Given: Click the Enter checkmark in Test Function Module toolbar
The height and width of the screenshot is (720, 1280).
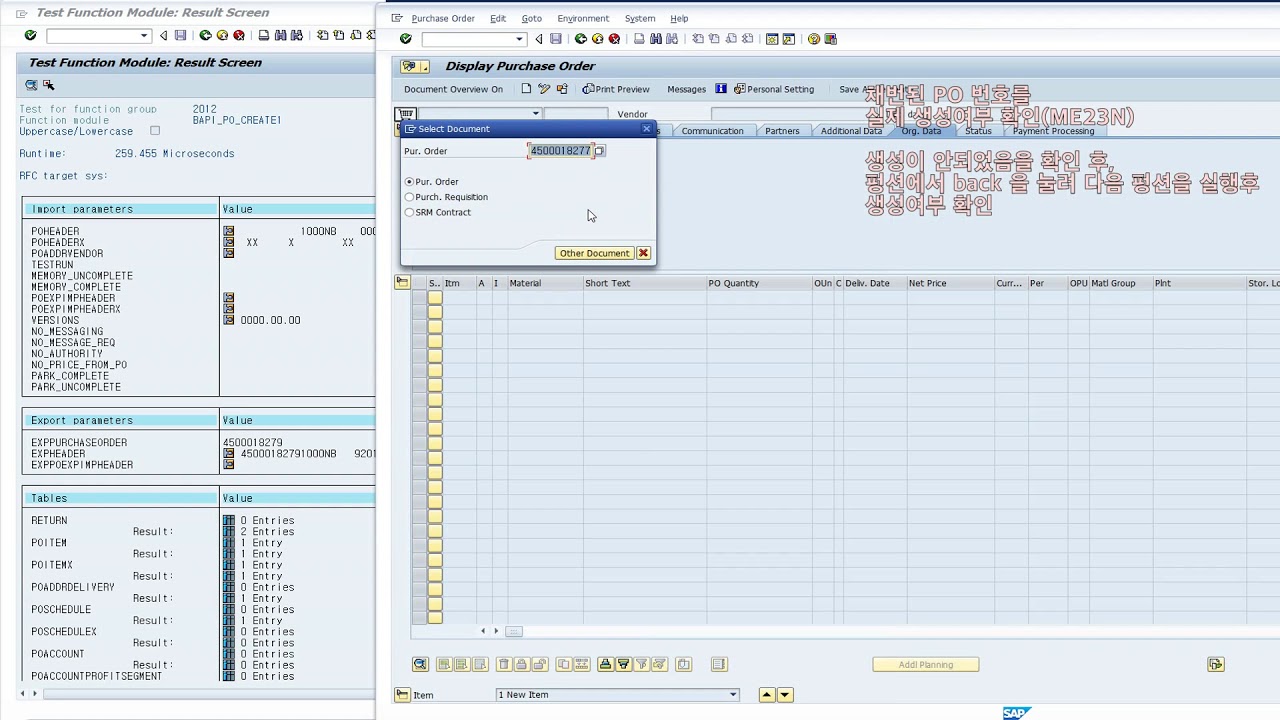Looking at the screenshot, I should click(30, 35).
